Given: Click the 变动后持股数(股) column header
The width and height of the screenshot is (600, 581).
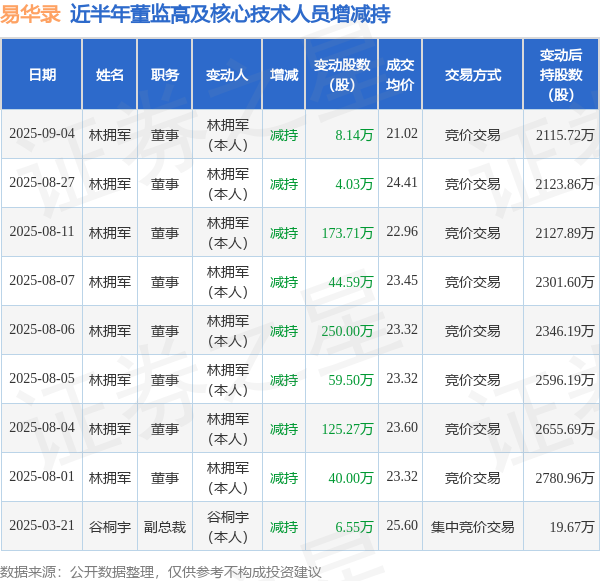Looking at the screenshot, I should (561, 75).
